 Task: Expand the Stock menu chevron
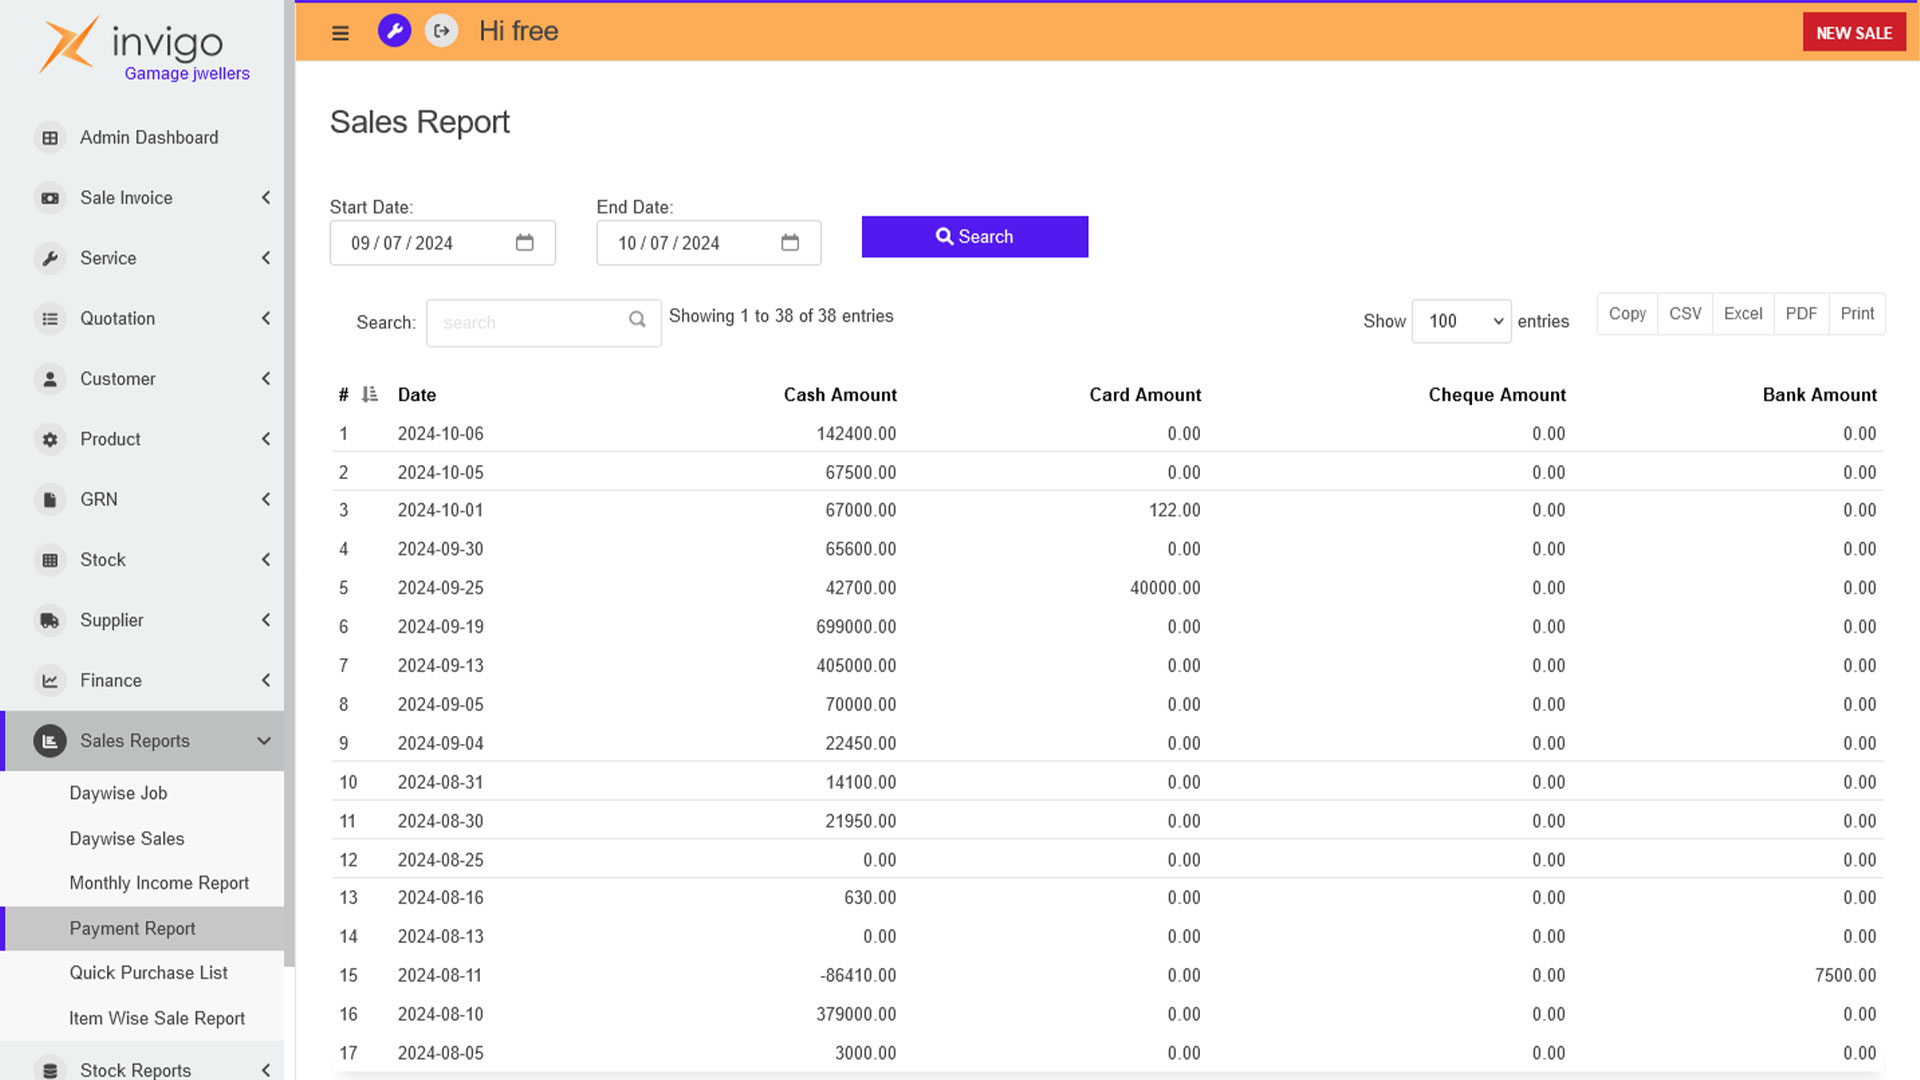[266, 560]
